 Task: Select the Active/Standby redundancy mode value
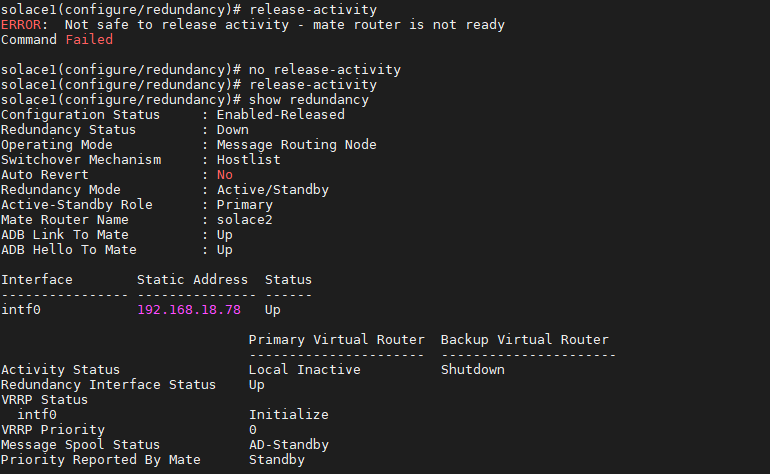272,190
